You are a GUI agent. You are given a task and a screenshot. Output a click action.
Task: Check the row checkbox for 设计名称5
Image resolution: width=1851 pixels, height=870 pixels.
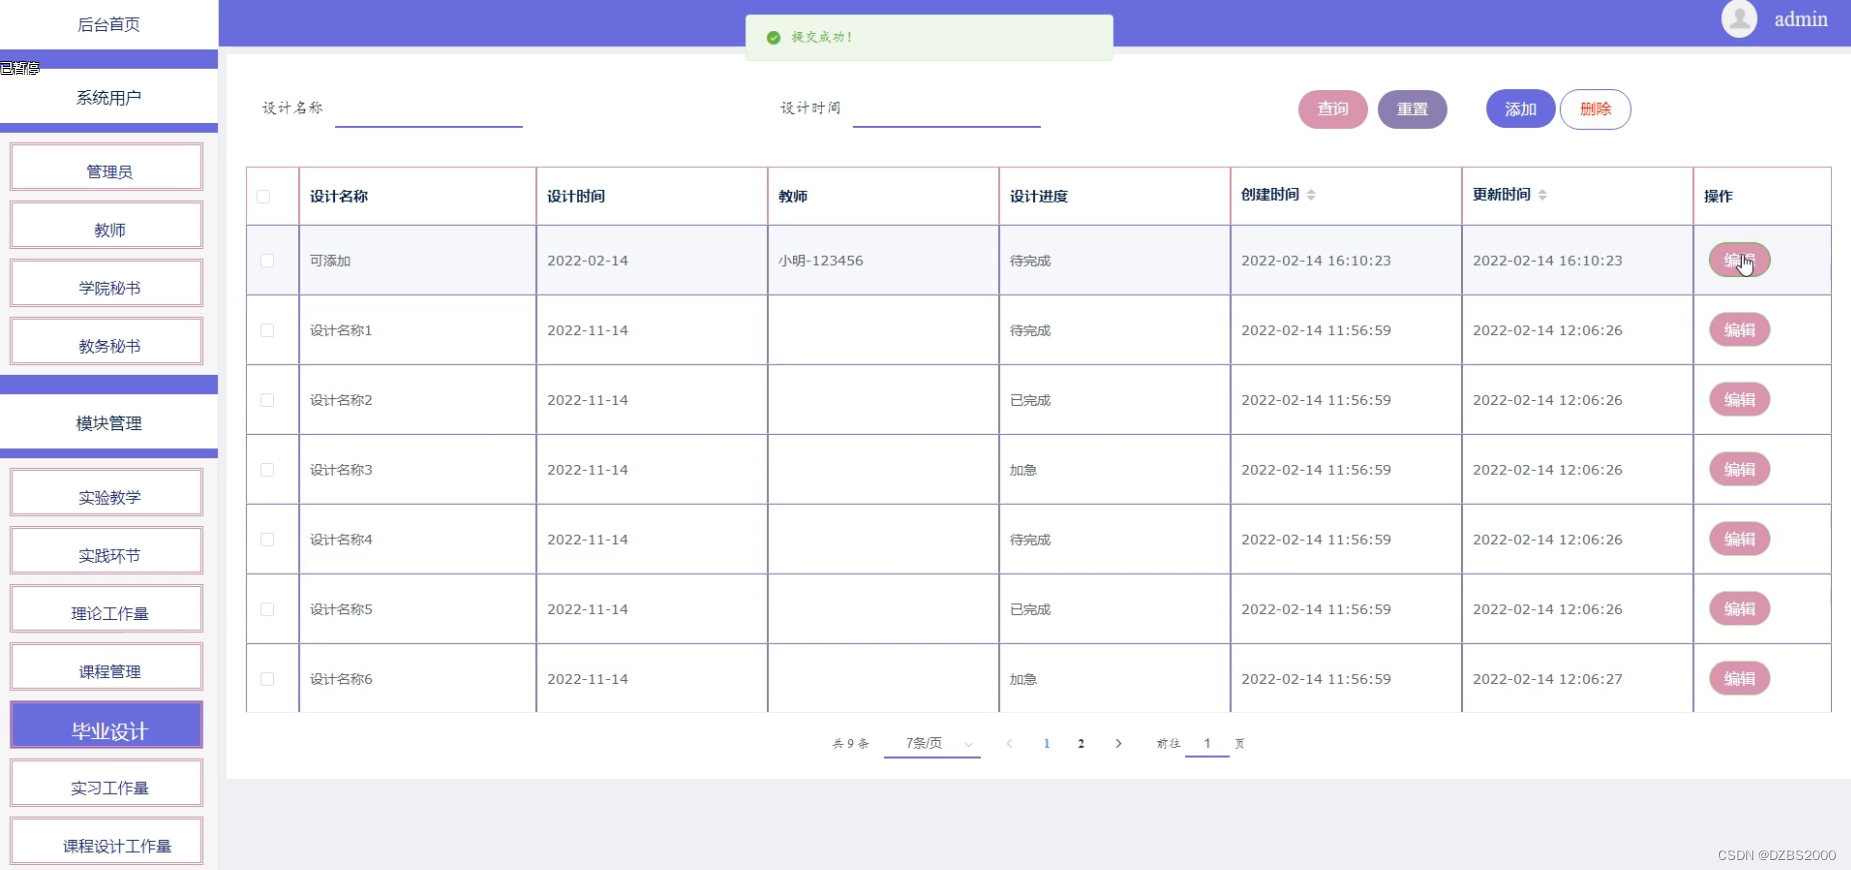click(267, 609)
